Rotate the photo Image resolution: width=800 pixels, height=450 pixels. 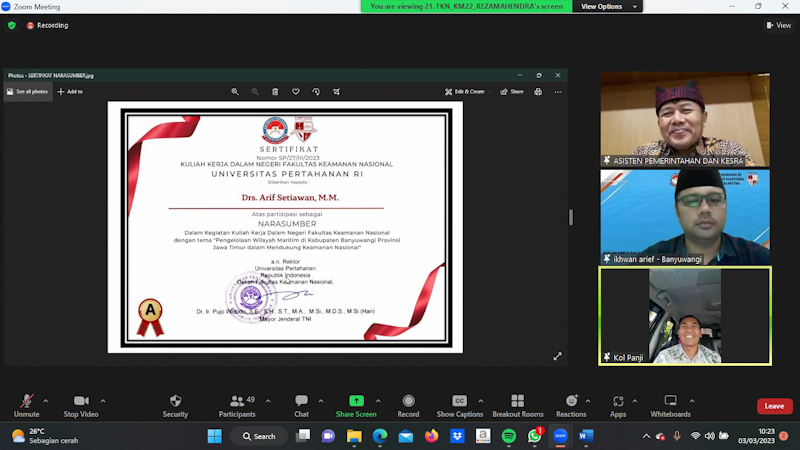(316, 92)
